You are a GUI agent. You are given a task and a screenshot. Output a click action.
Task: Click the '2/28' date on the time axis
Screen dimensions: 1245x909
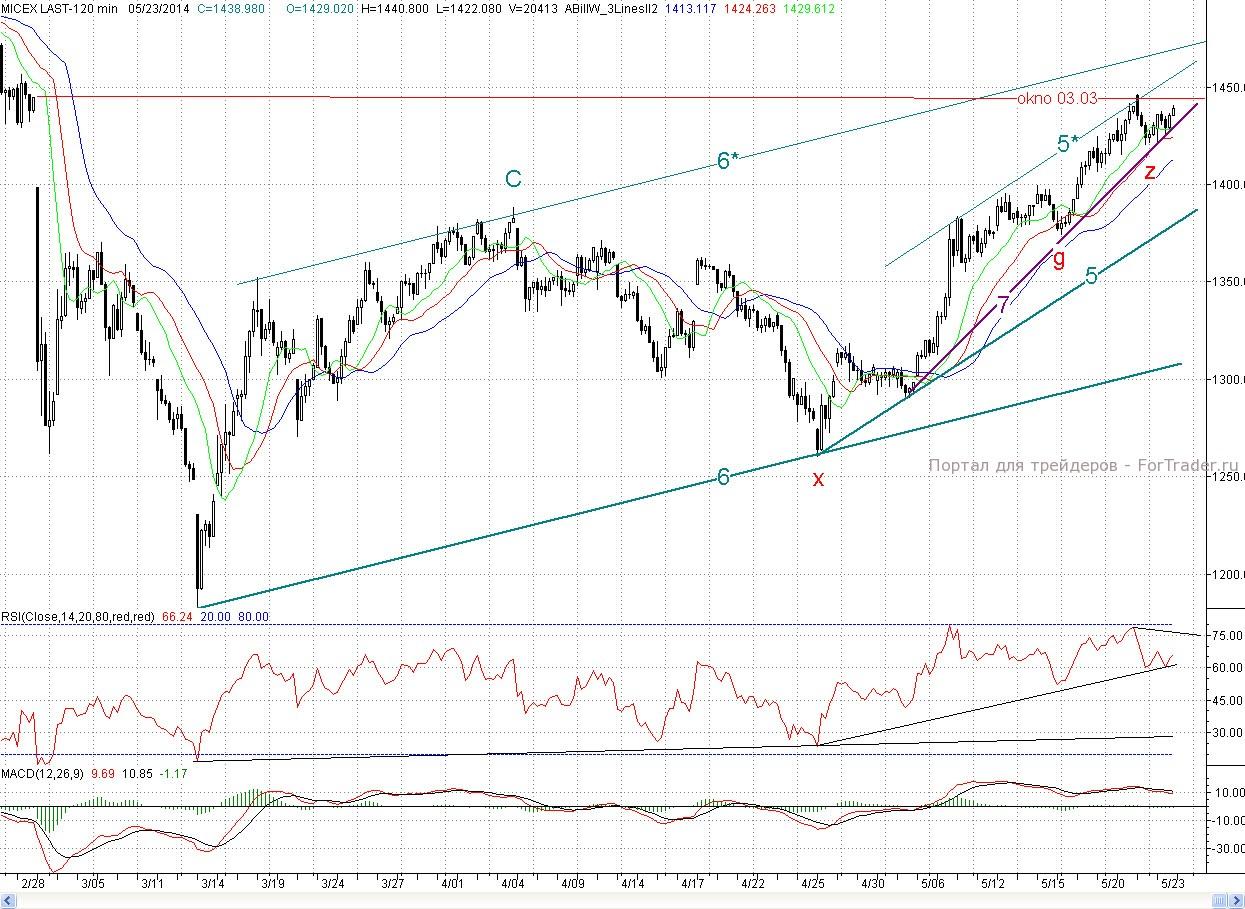click(x=33, y=884)
